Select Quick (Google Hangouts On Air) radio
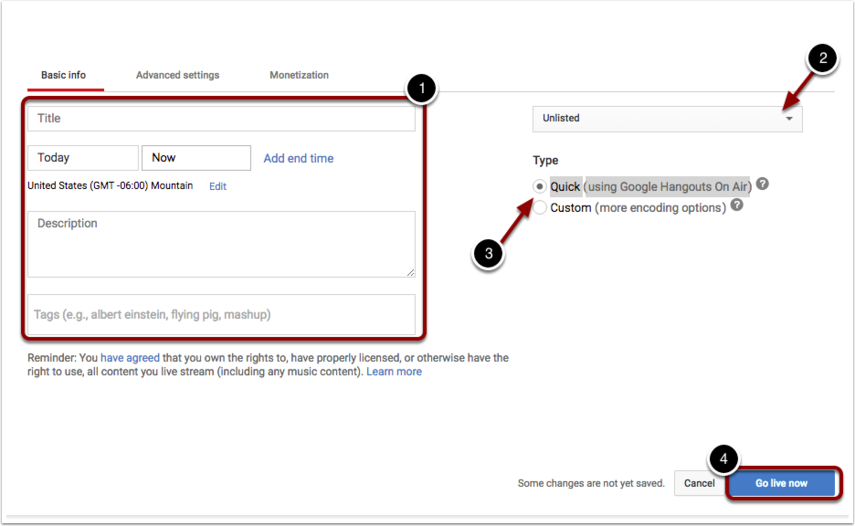This screenshot has height=526, width=855. pos(539,186)
